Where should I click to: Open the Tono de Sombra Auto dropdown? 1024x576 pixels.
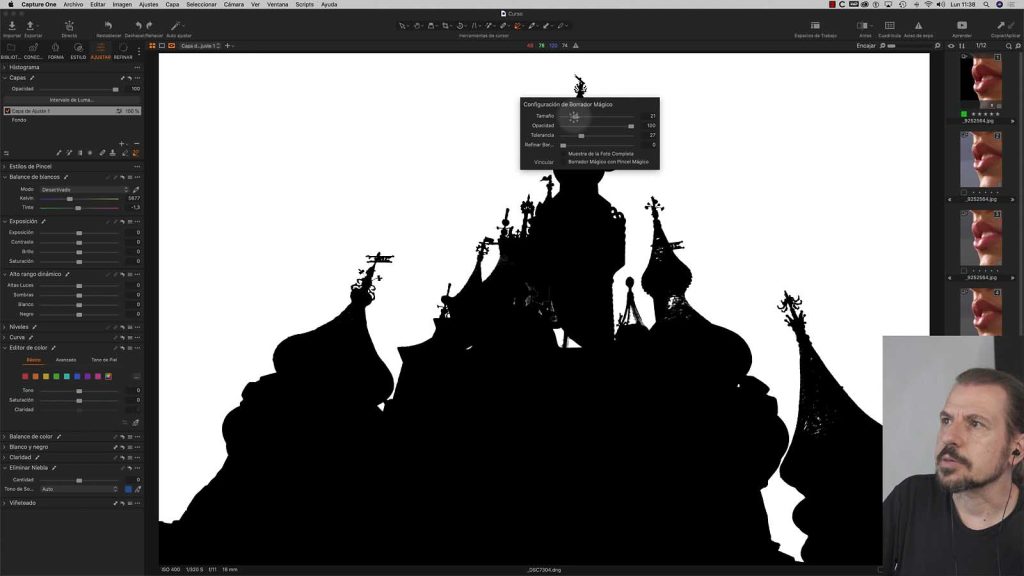(x=80, y=489)
